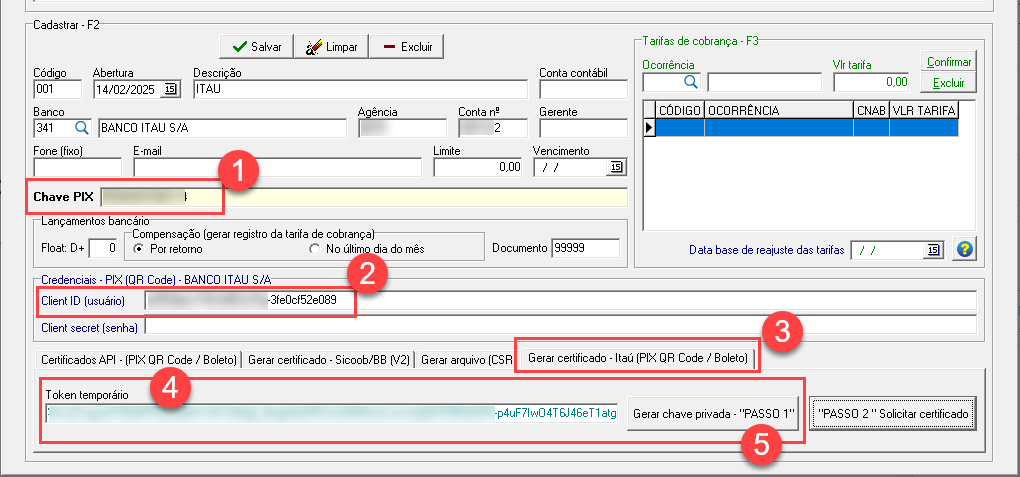This screenshot has height=477, width=1020.
Task: Select the highlighted blue row in tariffs grid
Action: 807,128
